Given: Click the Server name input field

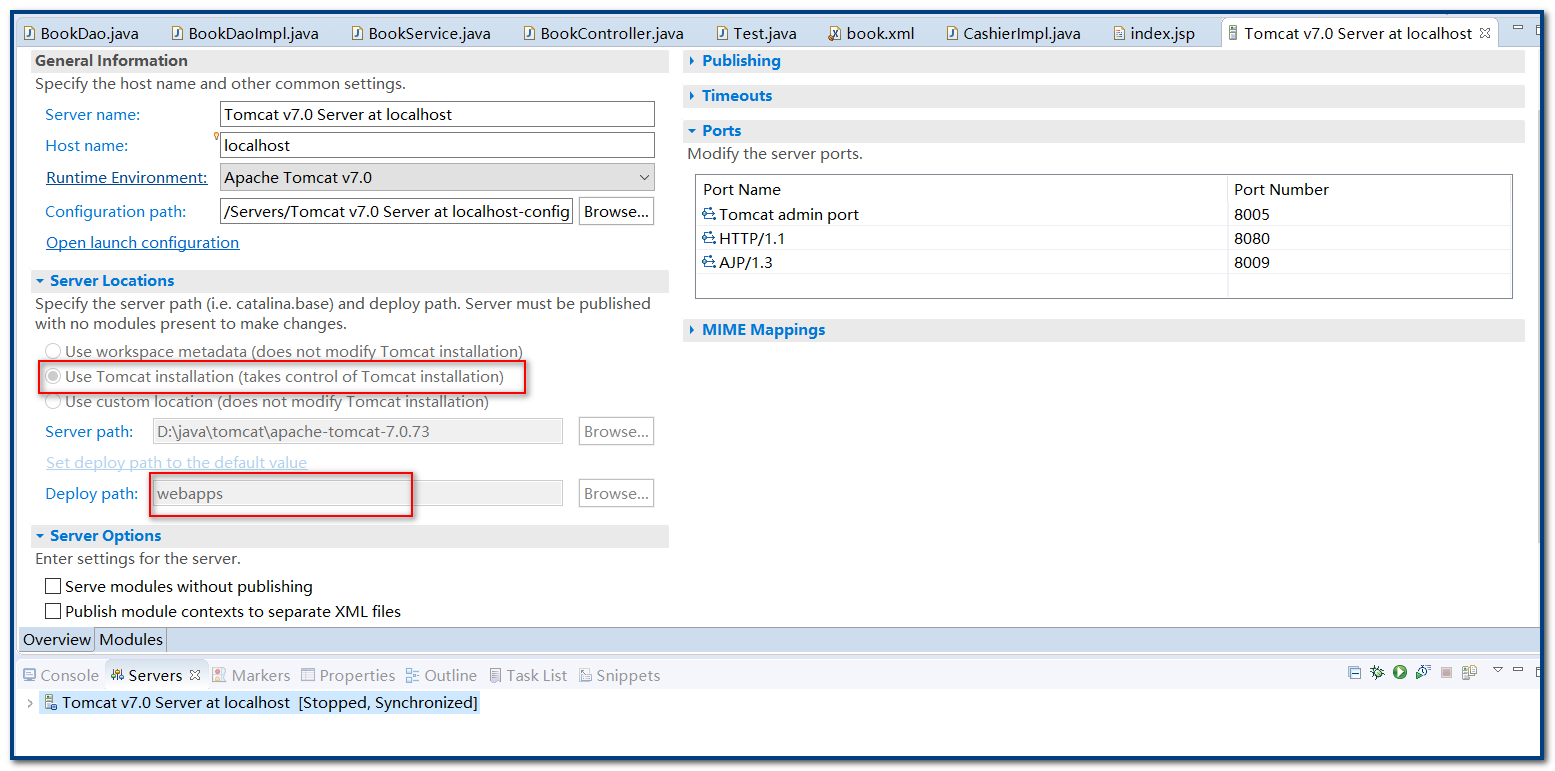Looking at the screenshot, I should click(437, 114).
